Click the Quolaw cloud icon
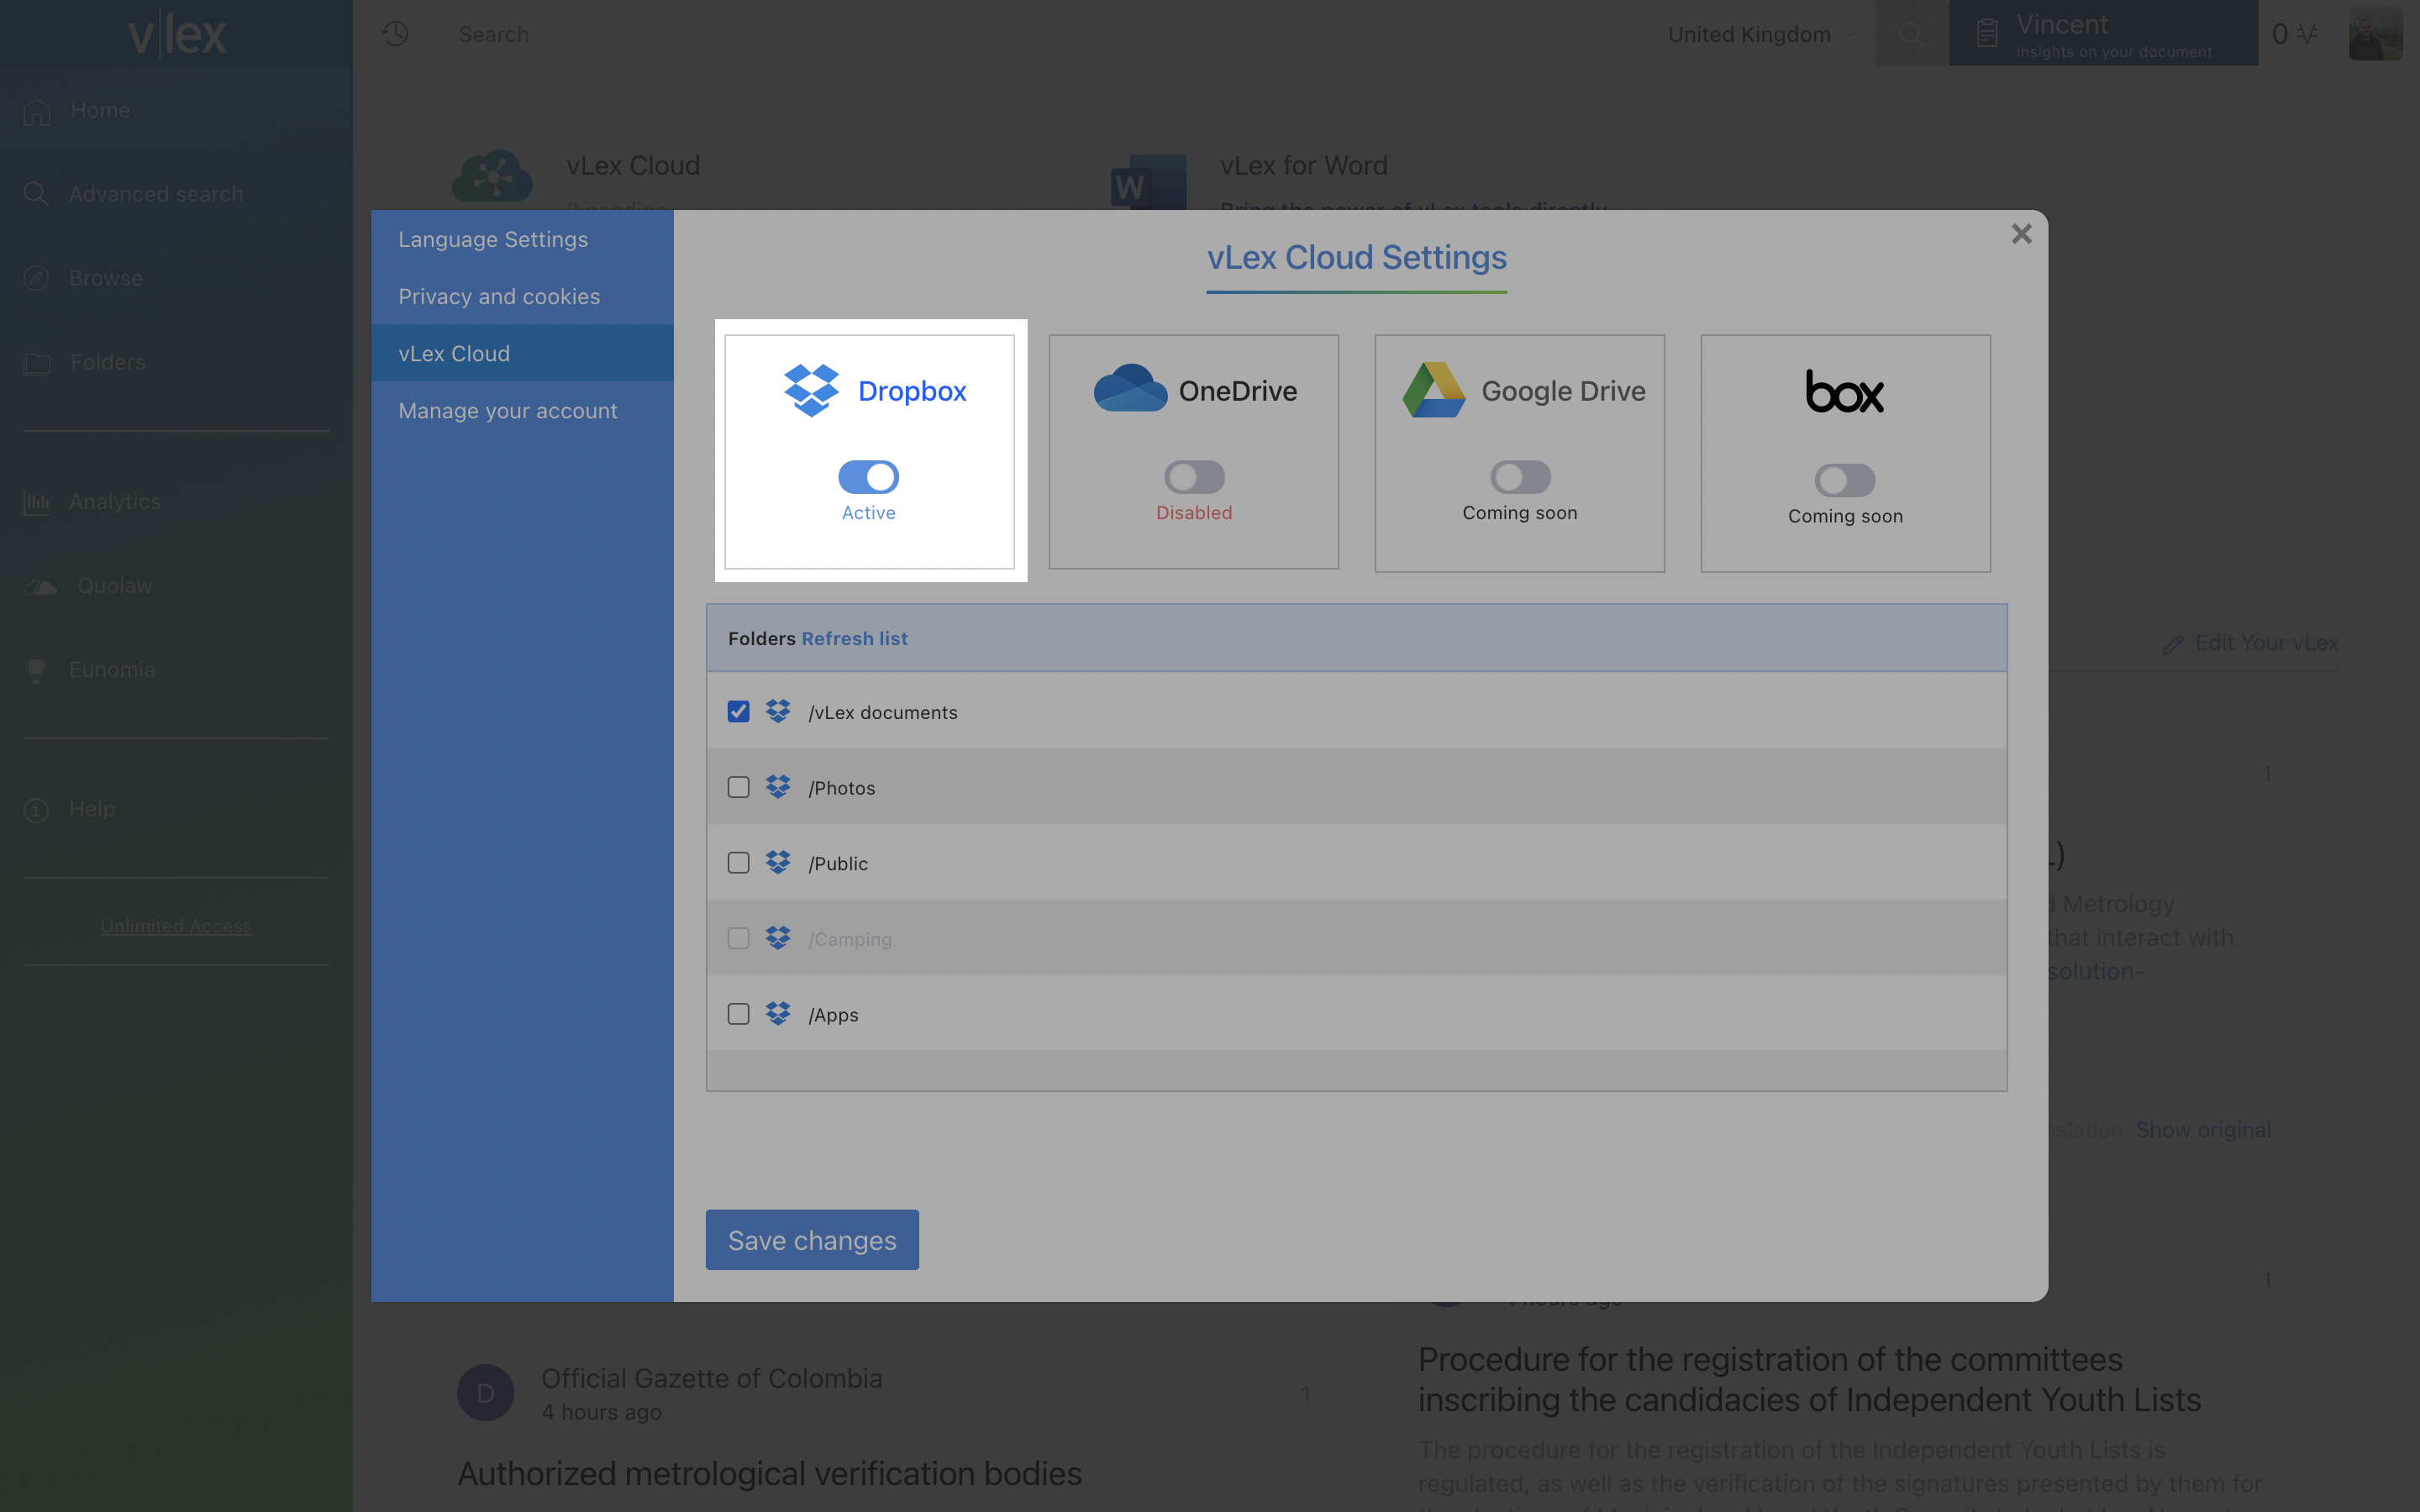This screenshot has width=2420, height=1512. [40, 586]
